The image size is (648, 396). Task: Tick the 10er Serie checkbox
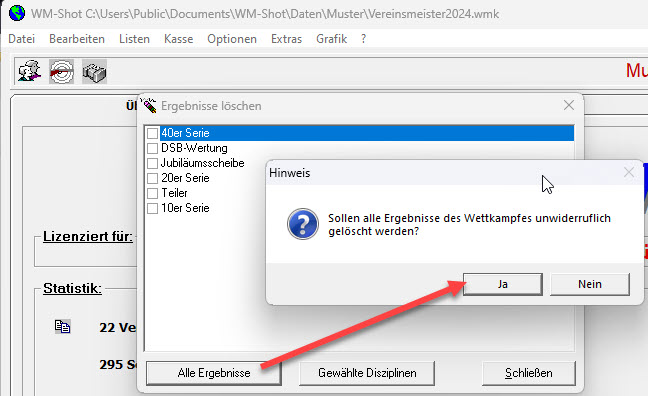coord(152,208)
